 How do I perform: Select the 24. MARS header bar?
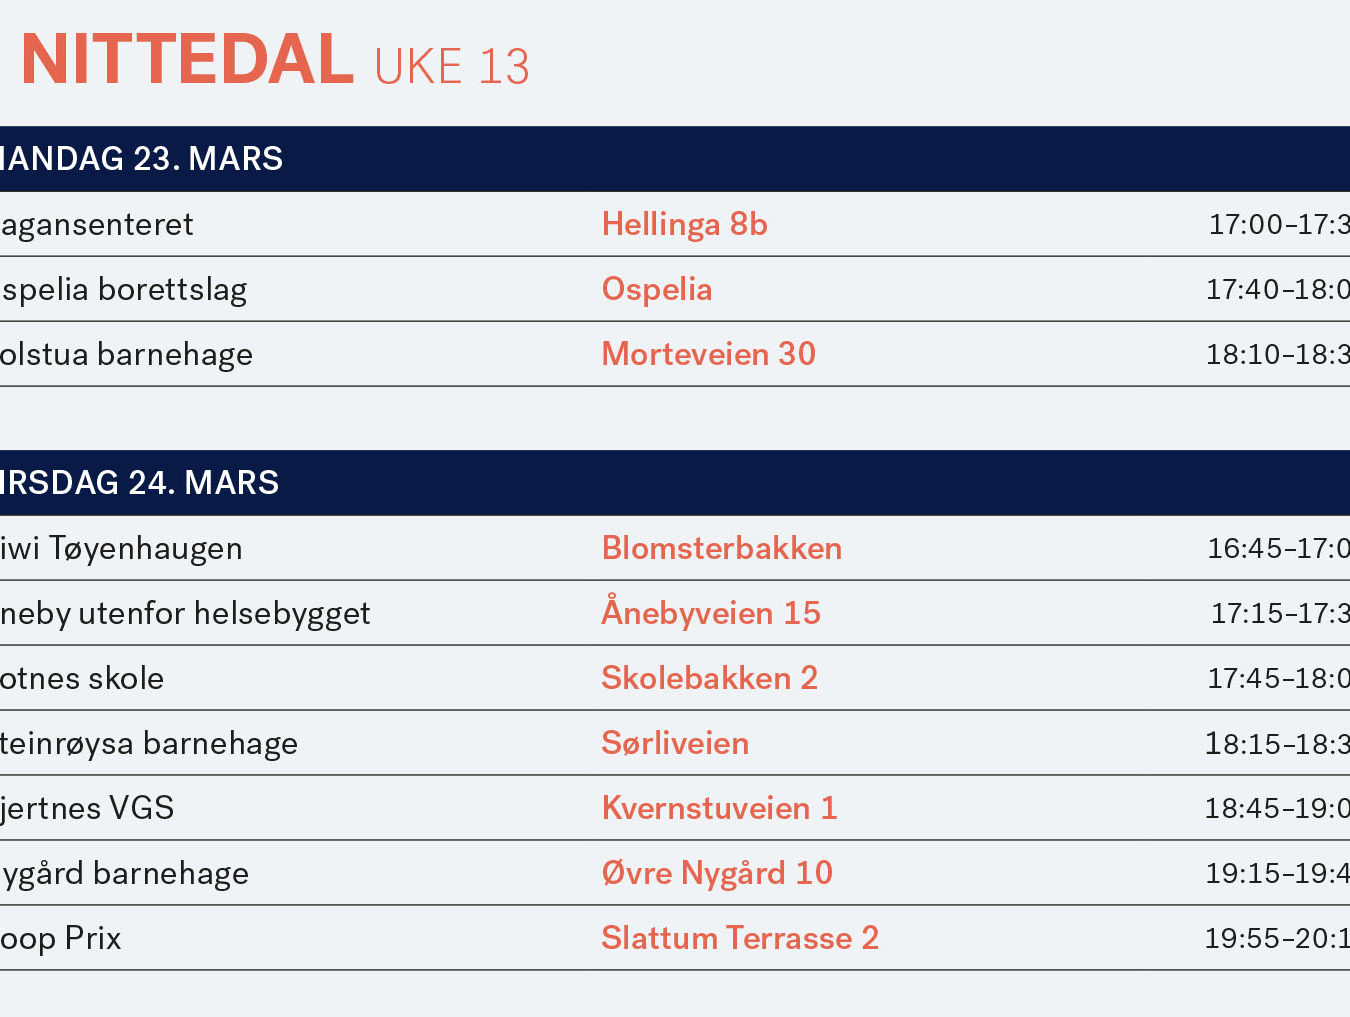675,483
